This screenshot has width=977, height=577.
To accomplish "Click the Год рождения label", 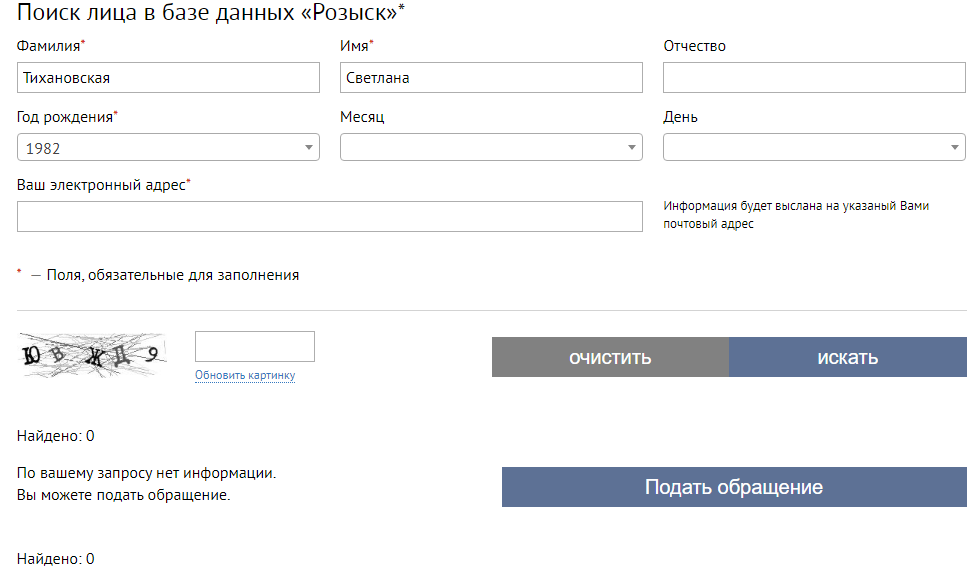I will point(64,117).
